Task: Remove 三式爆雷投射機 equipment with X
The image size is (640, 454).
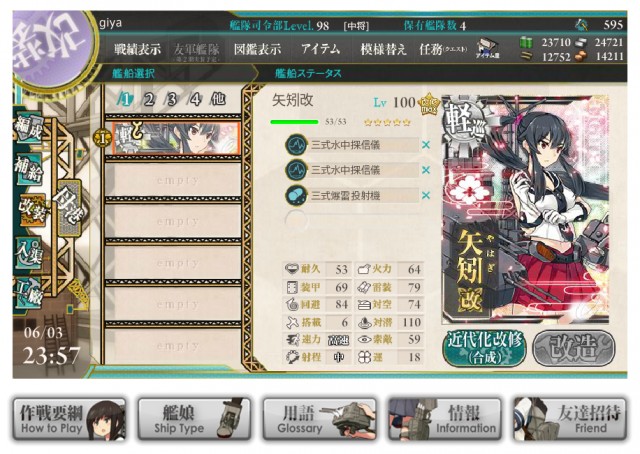Action: coord(426,196)
